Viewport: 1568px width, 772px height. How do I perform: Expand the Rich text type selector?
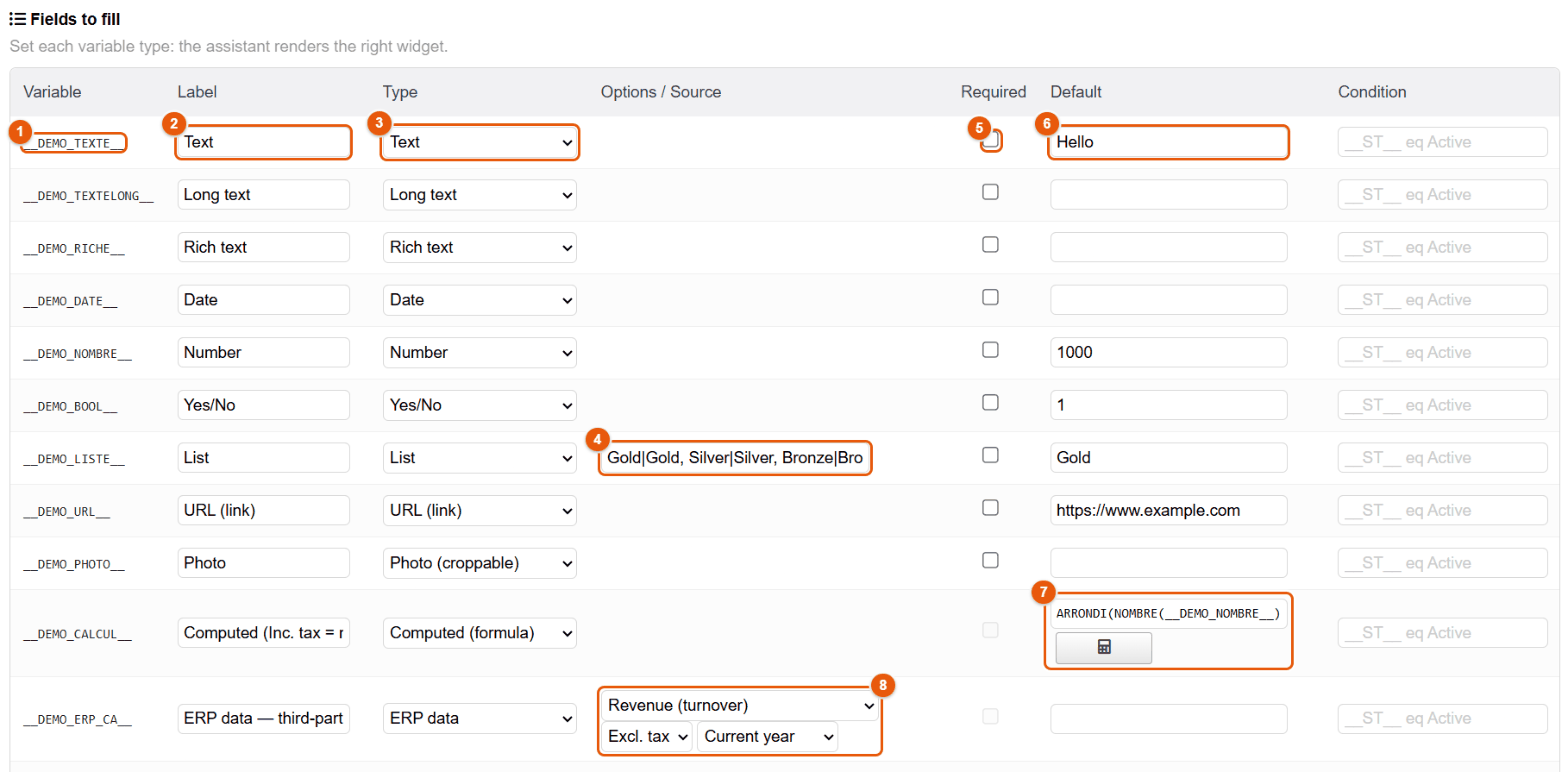click(480, 247)
